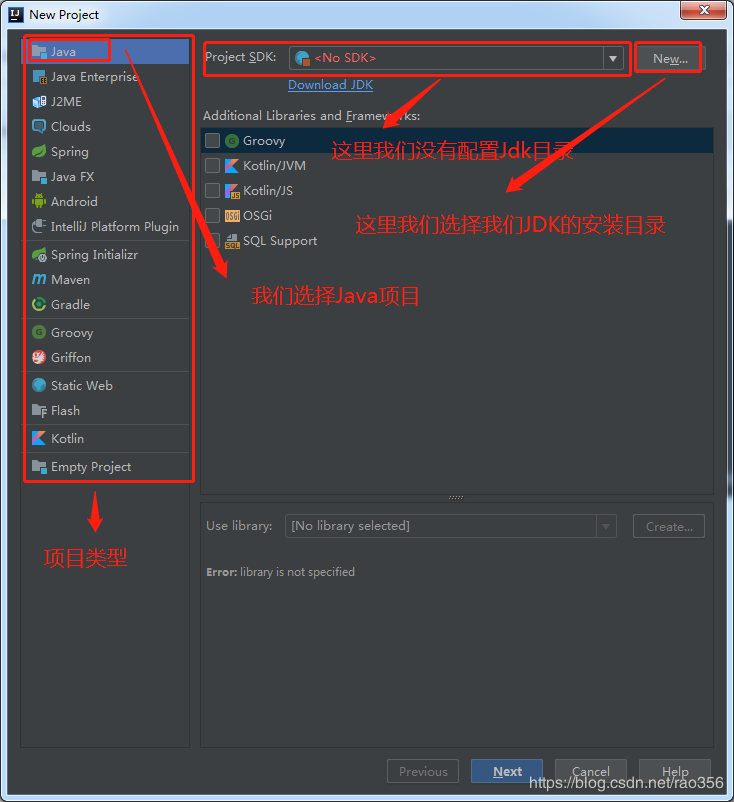Click the New... SDK button

pos(671,59)
